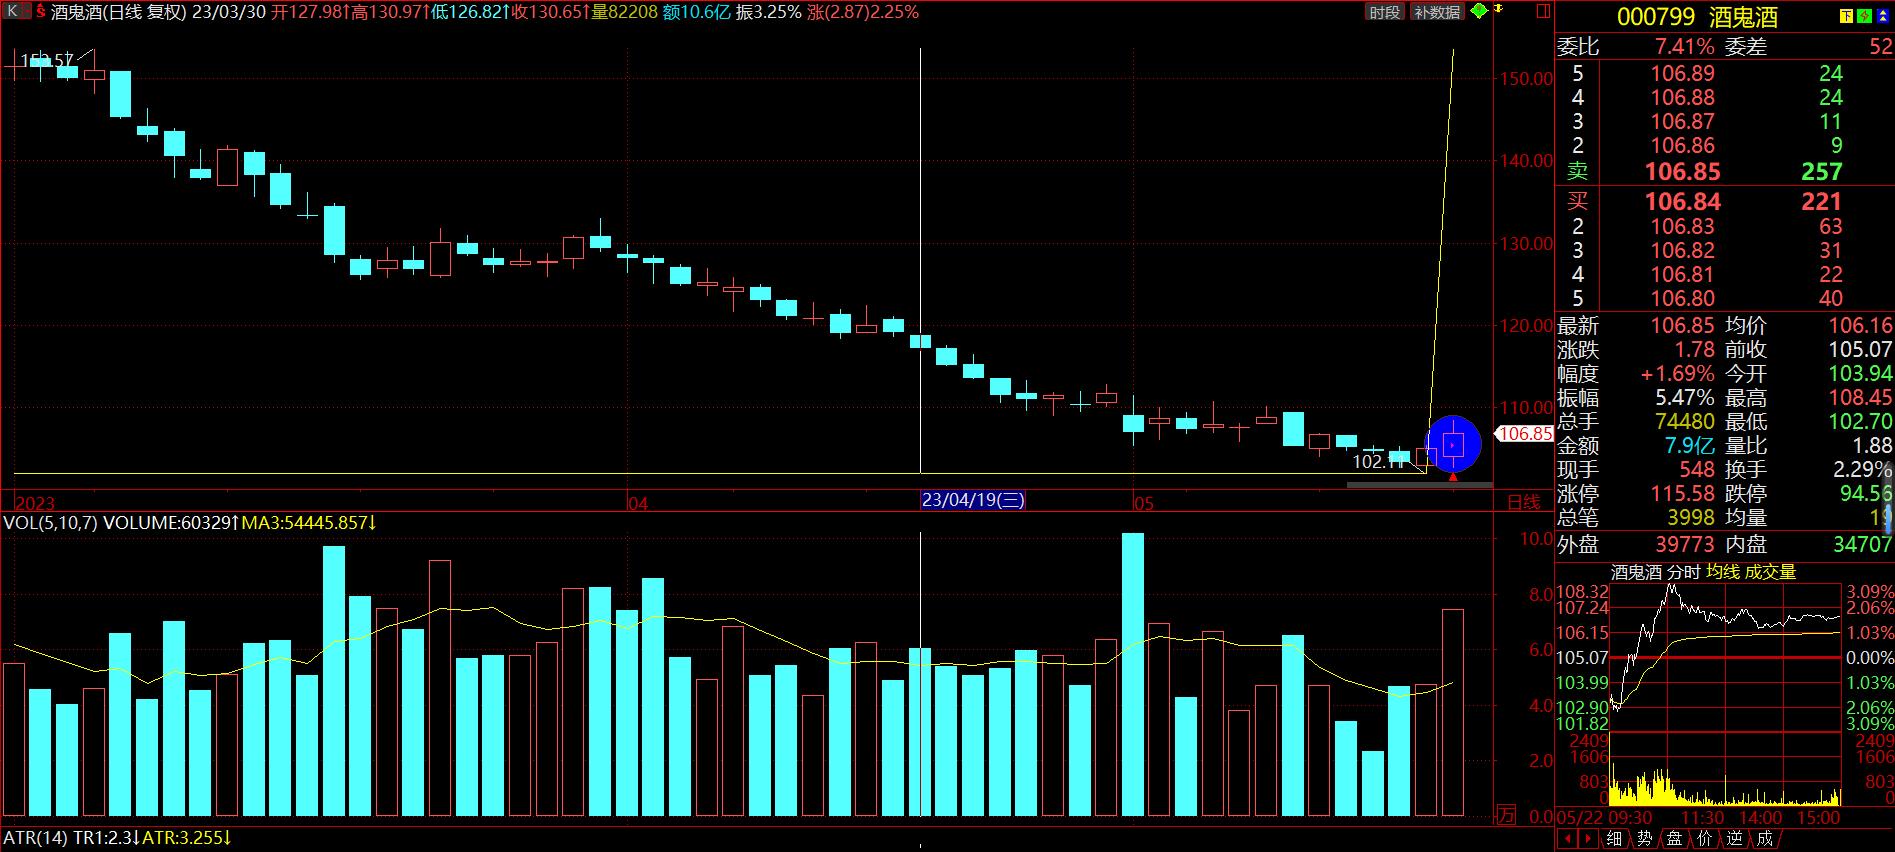Click the red S dollar icon

pos(41,12)
